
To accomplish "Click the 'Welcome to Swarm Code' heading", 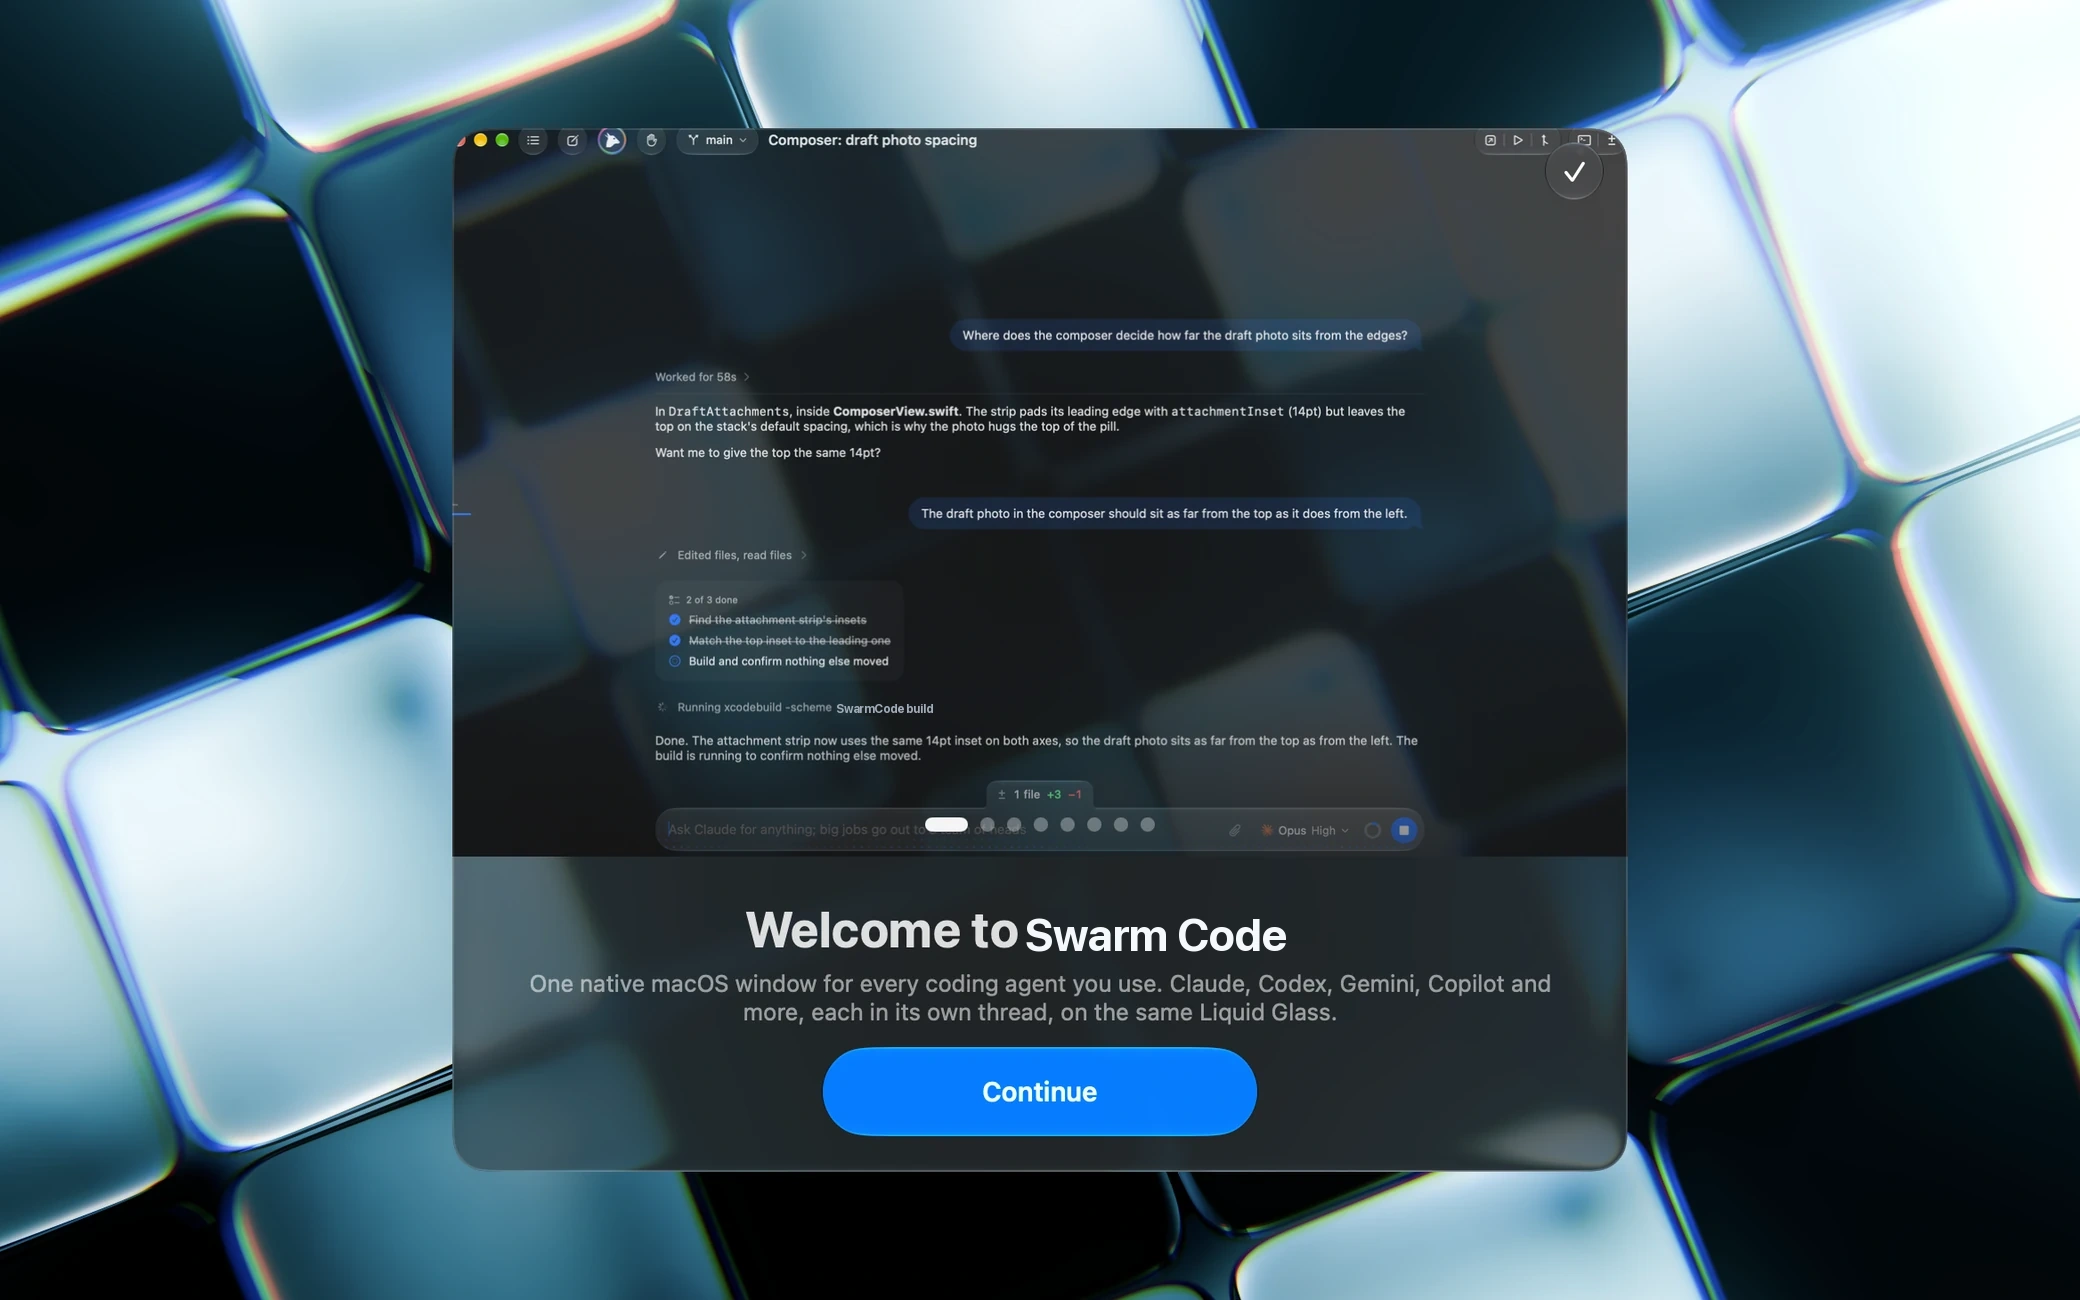I will (x=1016, y=931).
